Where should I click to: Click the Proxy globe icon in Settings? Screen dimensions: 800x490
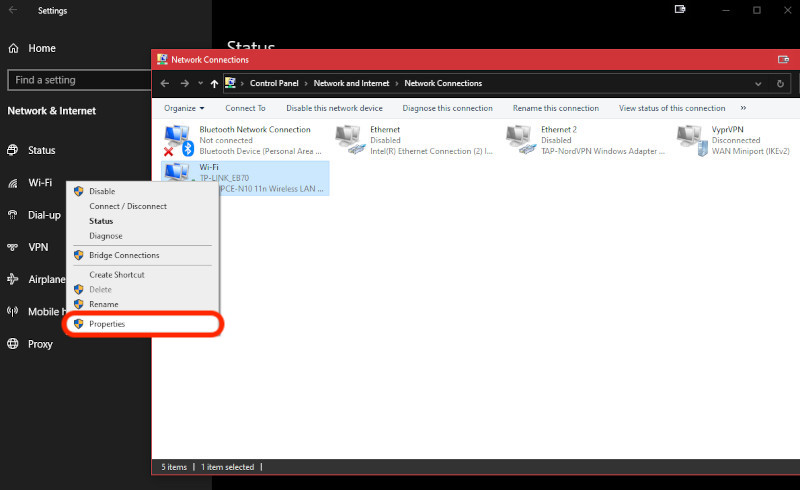point(13,344)
